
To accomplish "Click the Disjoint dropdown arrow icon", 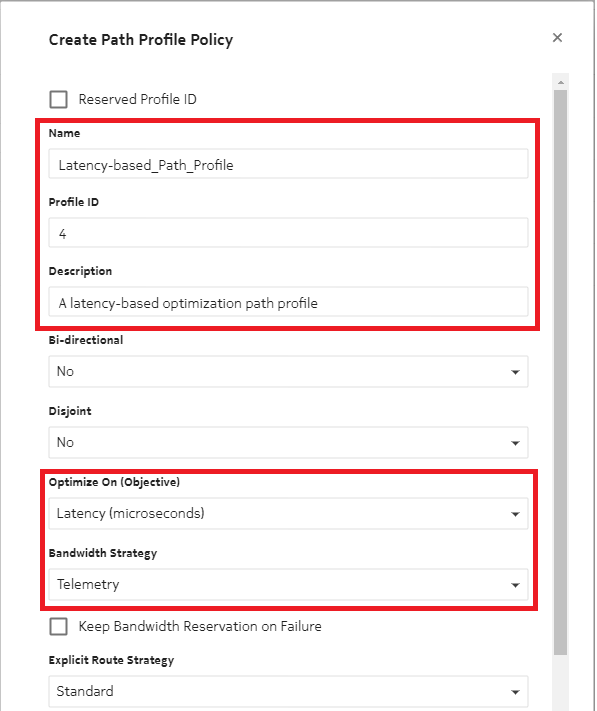I will click(x=515, y=443).
